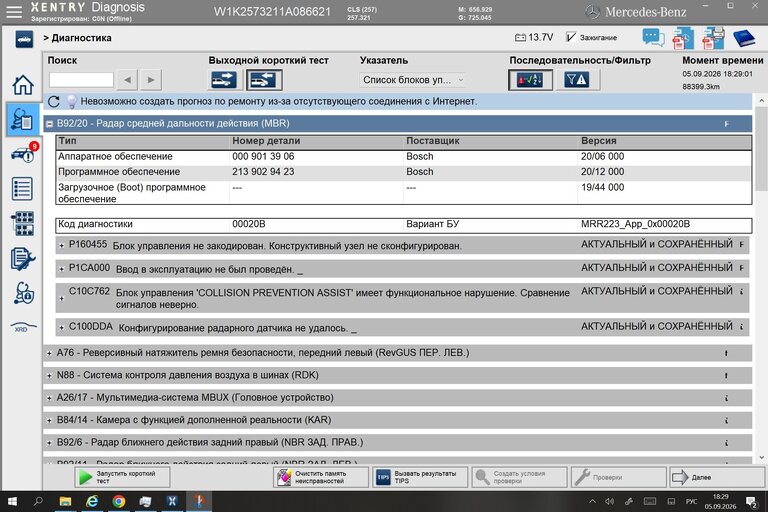This screenshot has width=768, height=512.
Task: Go to next search result arrow
Action: (x=151, y=80)
